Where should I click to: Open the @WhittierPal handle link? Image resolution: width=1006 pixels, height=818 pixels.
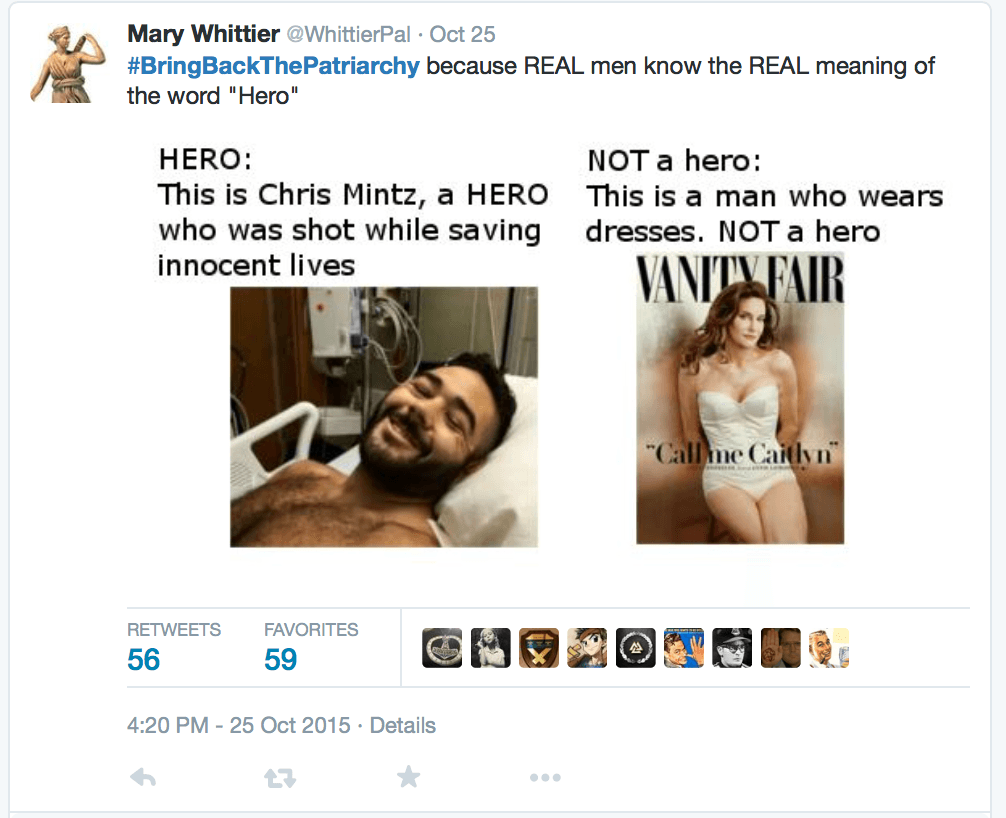[x=348, y=34]
